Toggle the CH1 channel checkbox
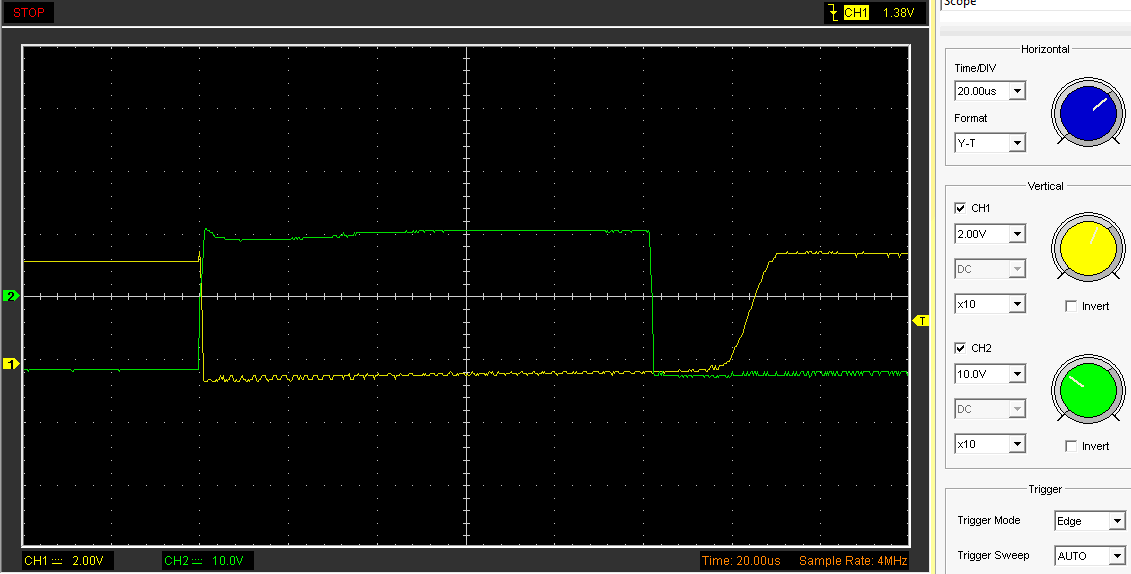 [x=960, y=208]
